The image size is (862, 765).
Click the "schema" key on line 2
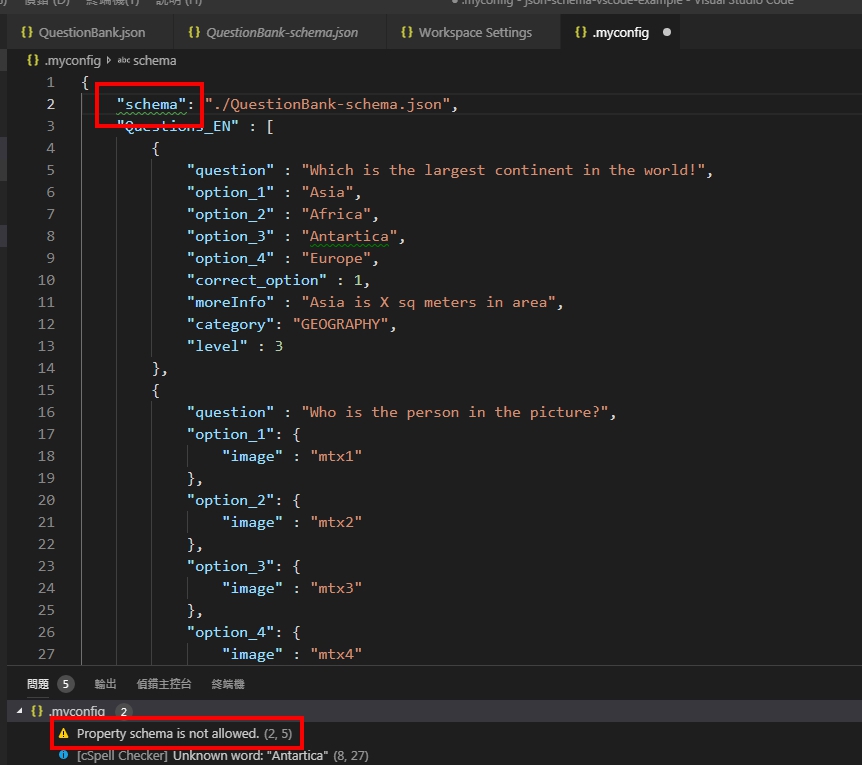153,104
